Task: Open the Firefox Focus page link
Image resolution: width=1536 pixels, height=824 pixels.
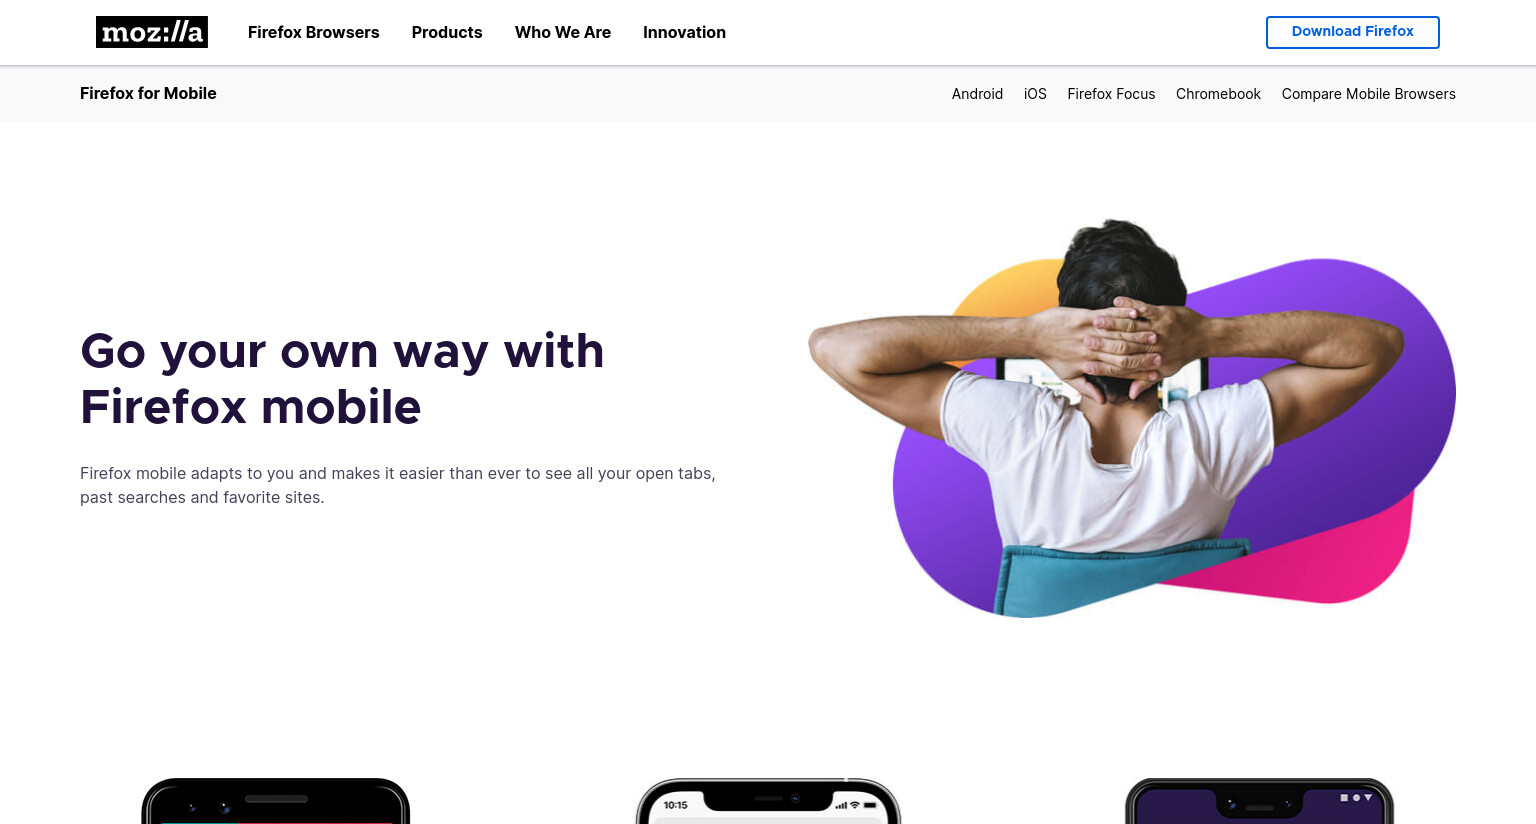Action: (x=1111, y=94)
